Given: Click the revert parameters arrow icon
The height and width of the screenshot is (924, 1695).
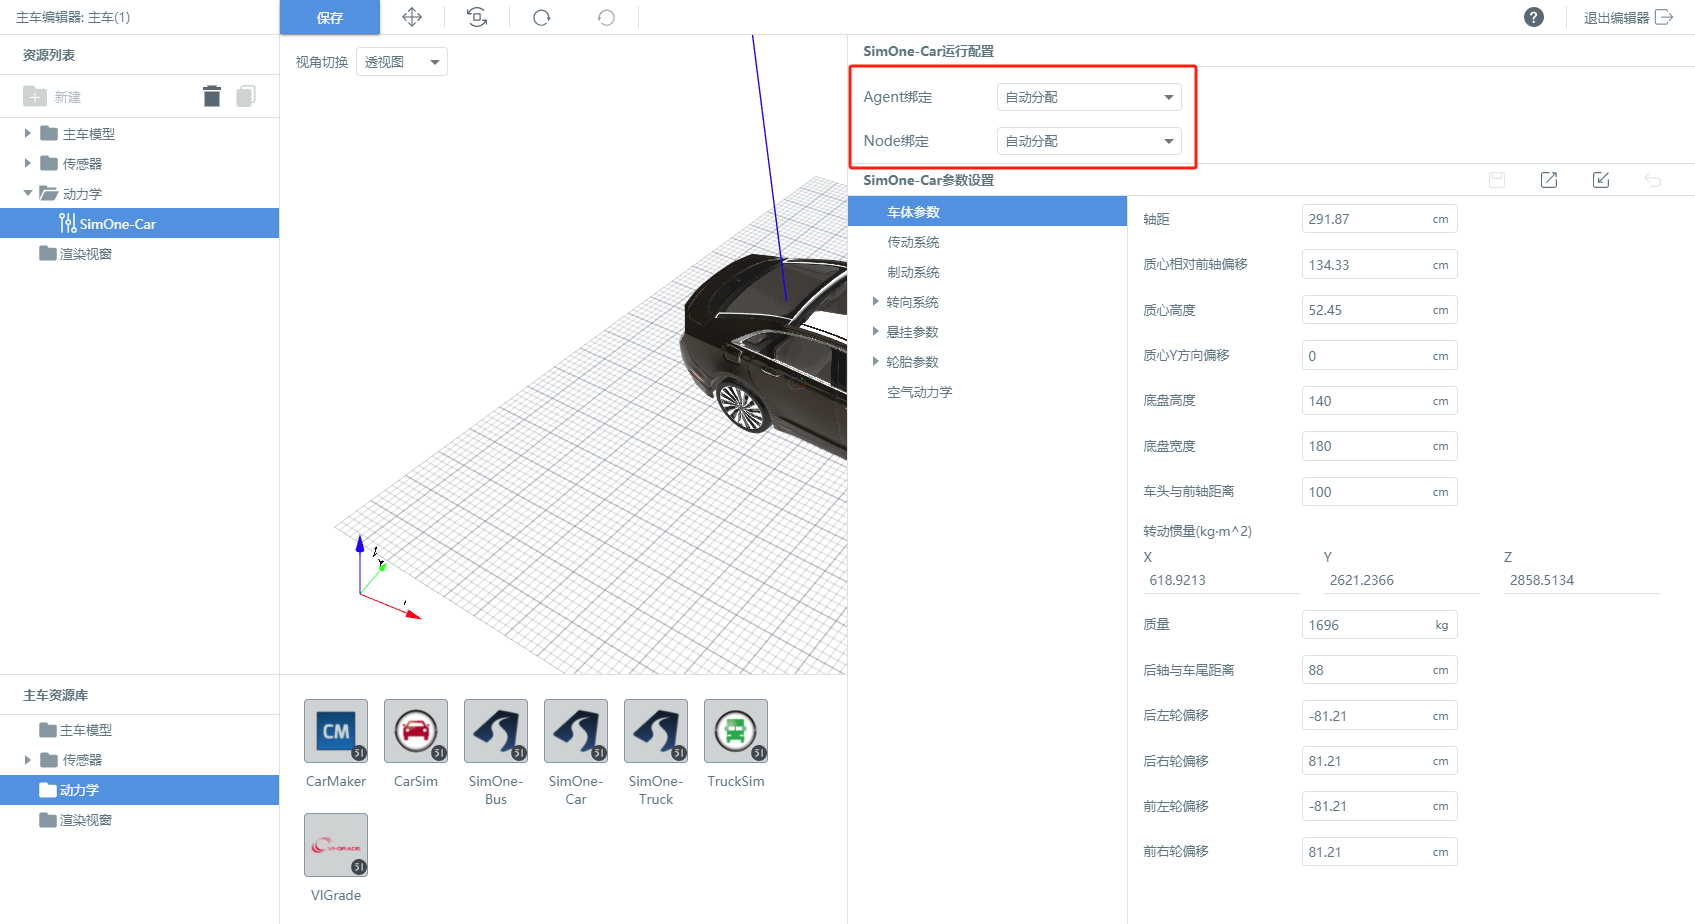Looking at the screenshot, I should click(1653, 180).
